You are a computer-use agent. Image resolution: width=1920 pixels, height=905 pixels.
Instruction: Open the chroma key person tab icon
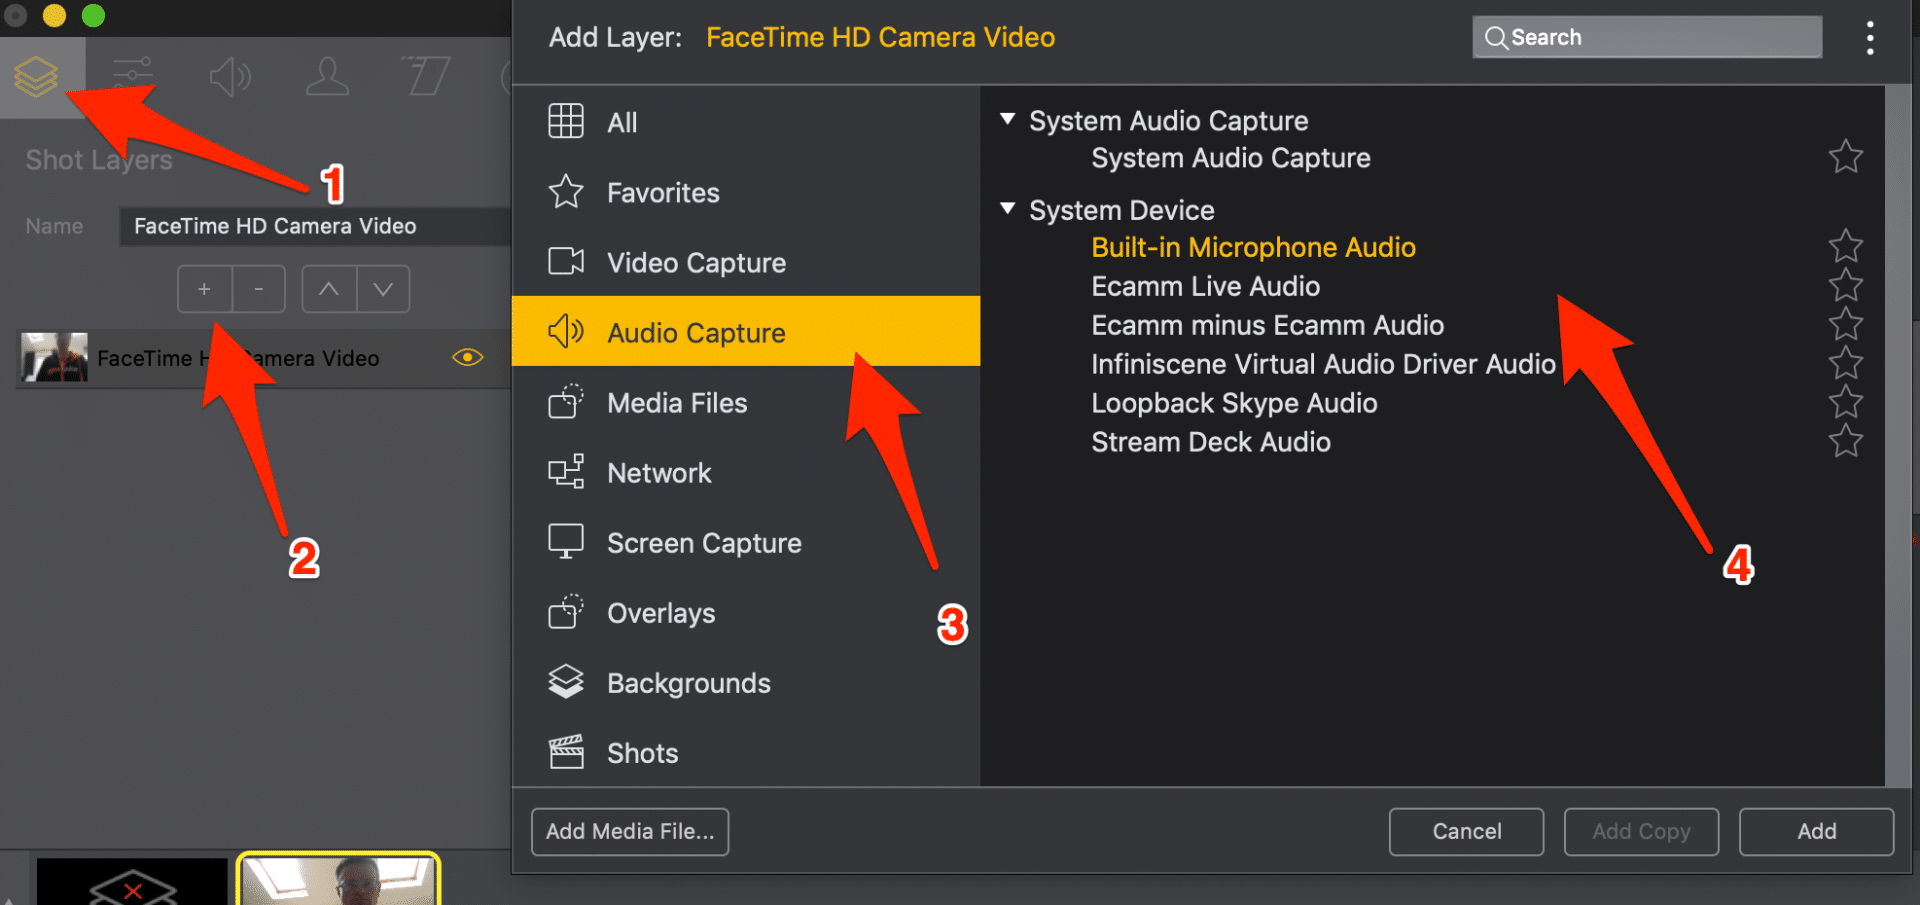(x=327, y=76)
